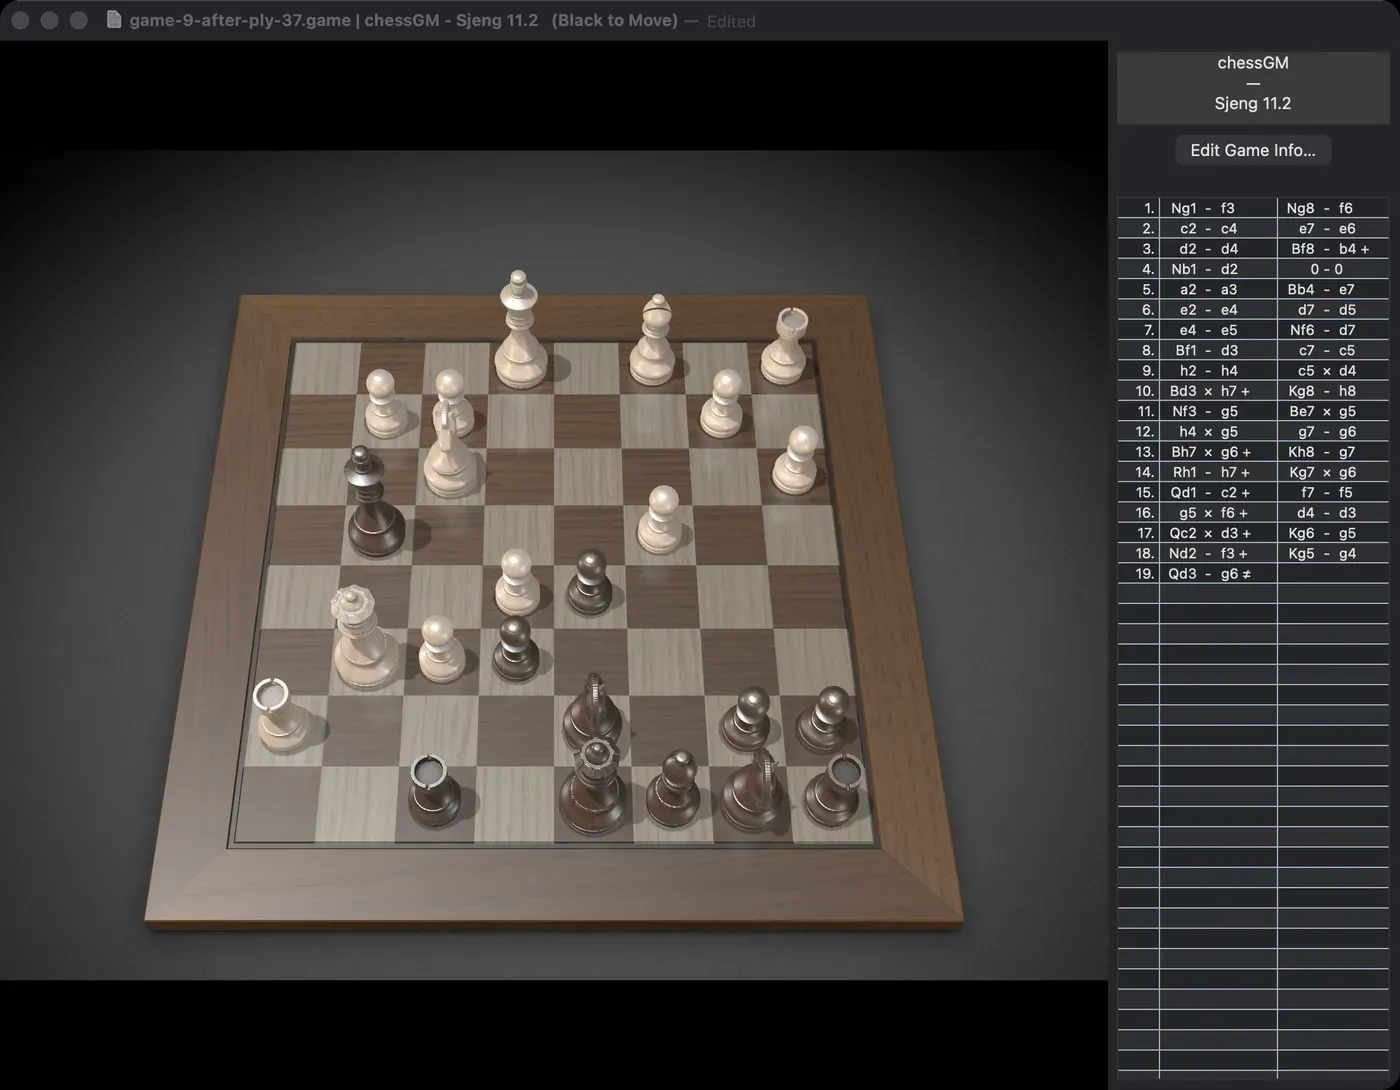The height and width of the screenshot is (1090, 1400).
Task: Select black move 'Ng8 - f6' in move list
Action: [1333, 208]
